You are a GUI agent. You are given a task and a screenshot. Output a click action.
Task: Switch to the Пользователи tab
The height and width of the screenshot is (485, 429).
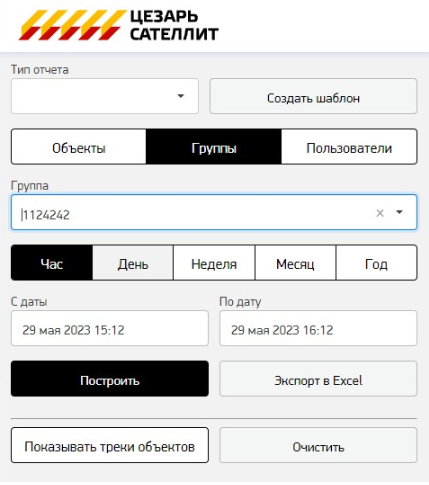point(349,147)
